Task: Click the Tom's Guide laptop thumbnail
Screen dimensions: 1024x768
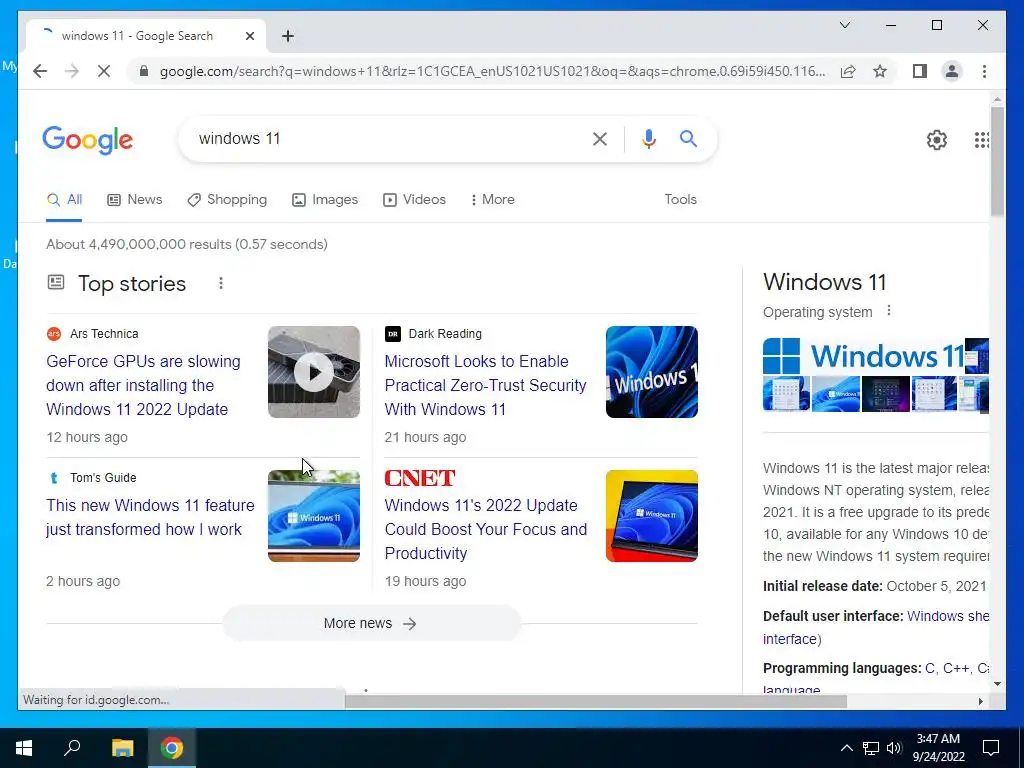Action: click(x=313, y=516)
